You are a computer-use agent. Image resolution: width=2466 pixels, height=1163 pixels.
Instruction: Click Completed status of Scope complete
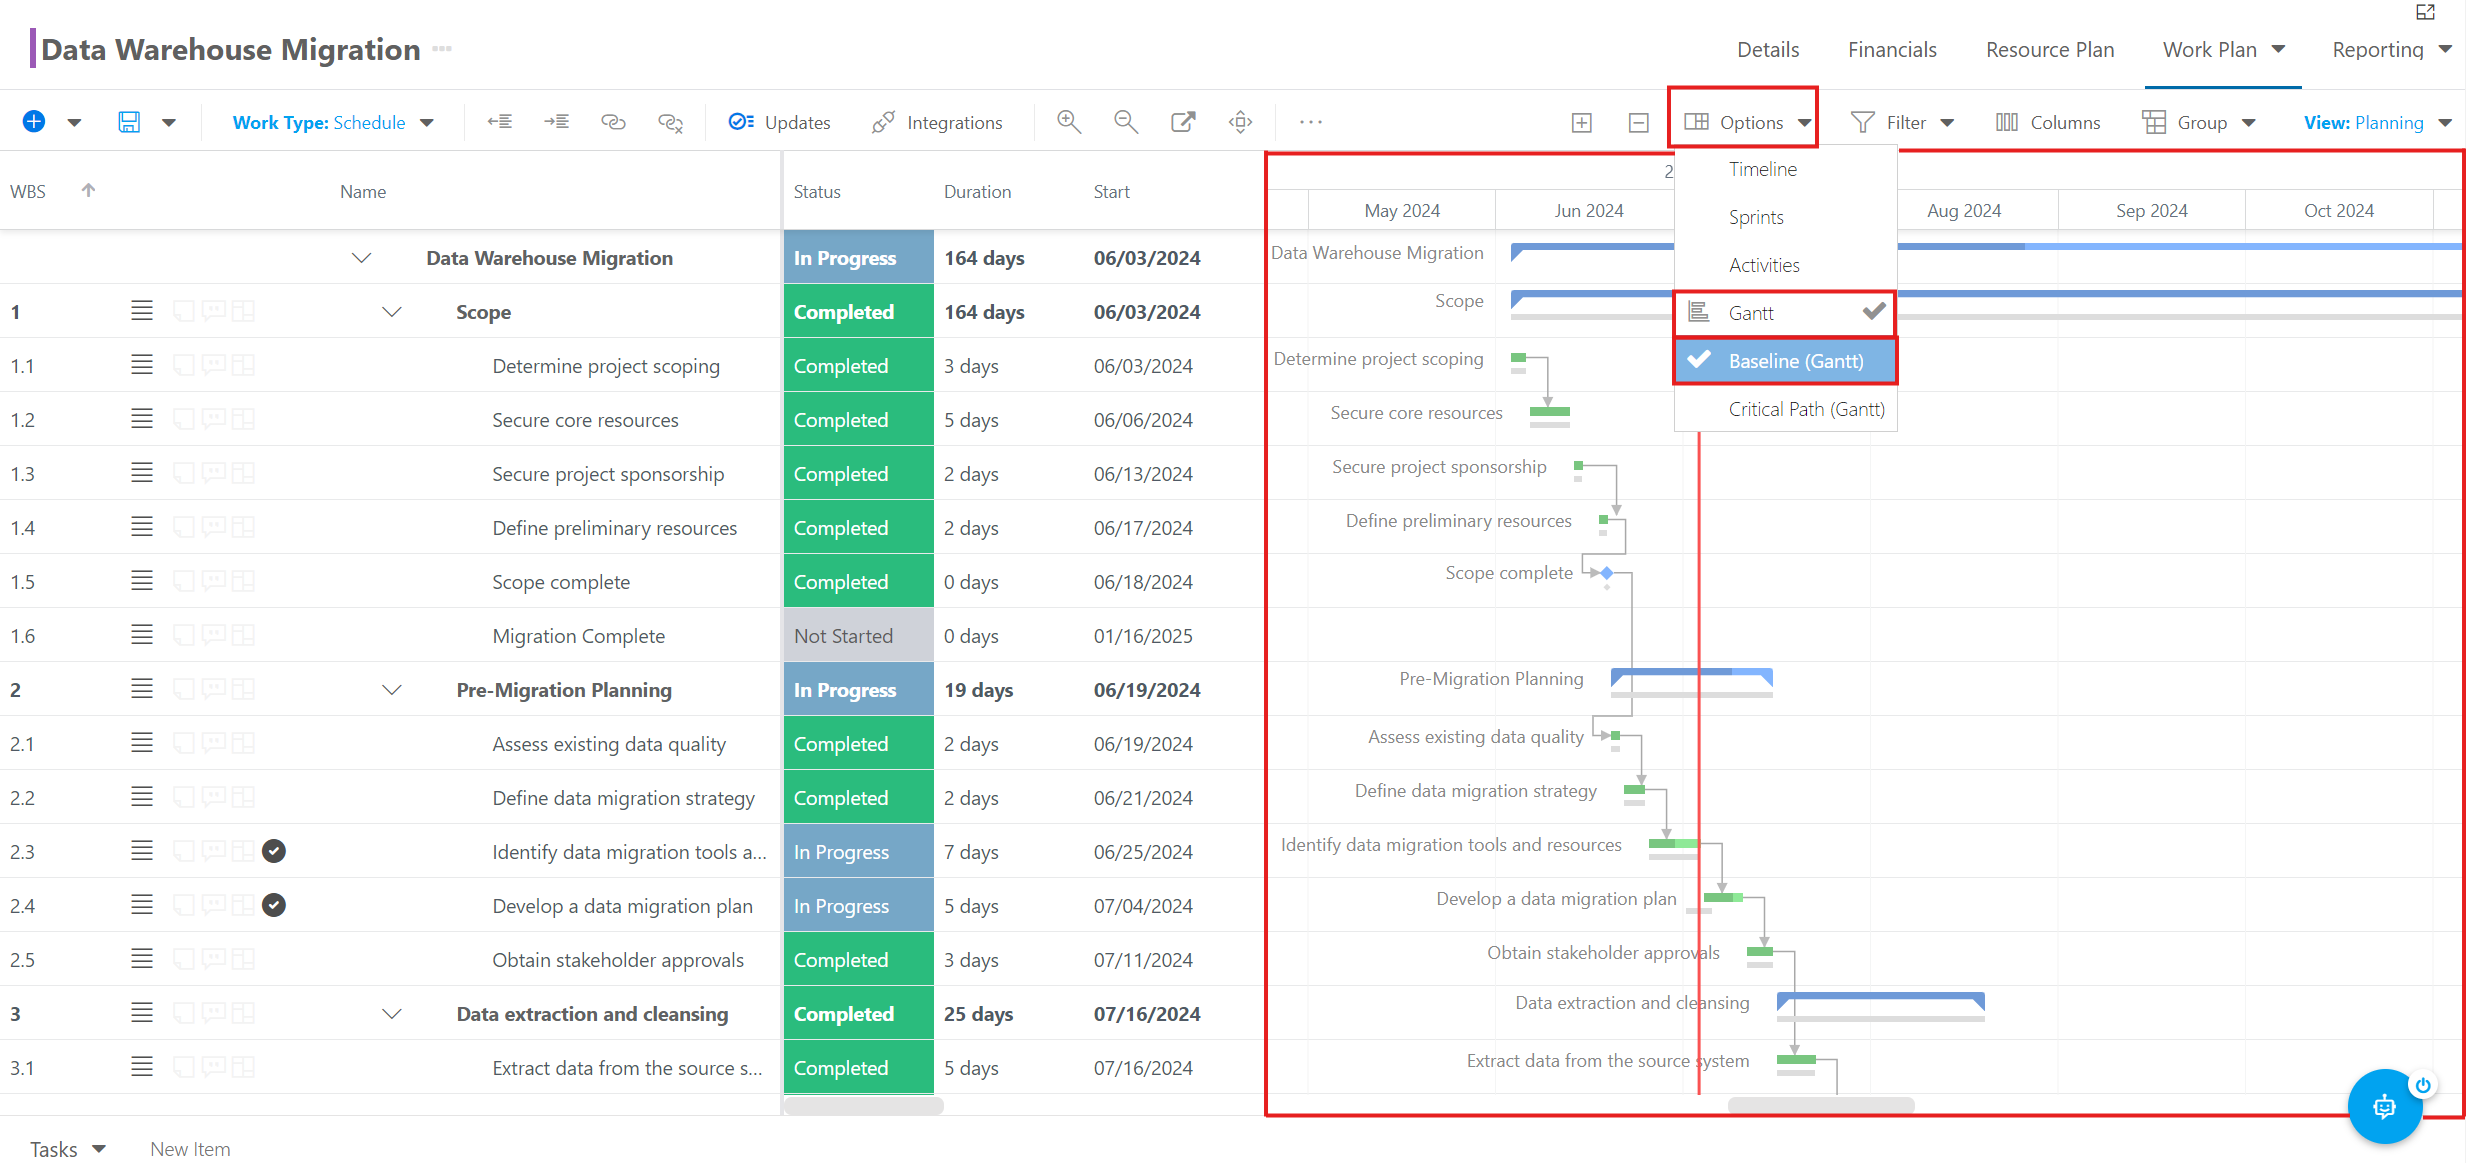coord(858,581)
